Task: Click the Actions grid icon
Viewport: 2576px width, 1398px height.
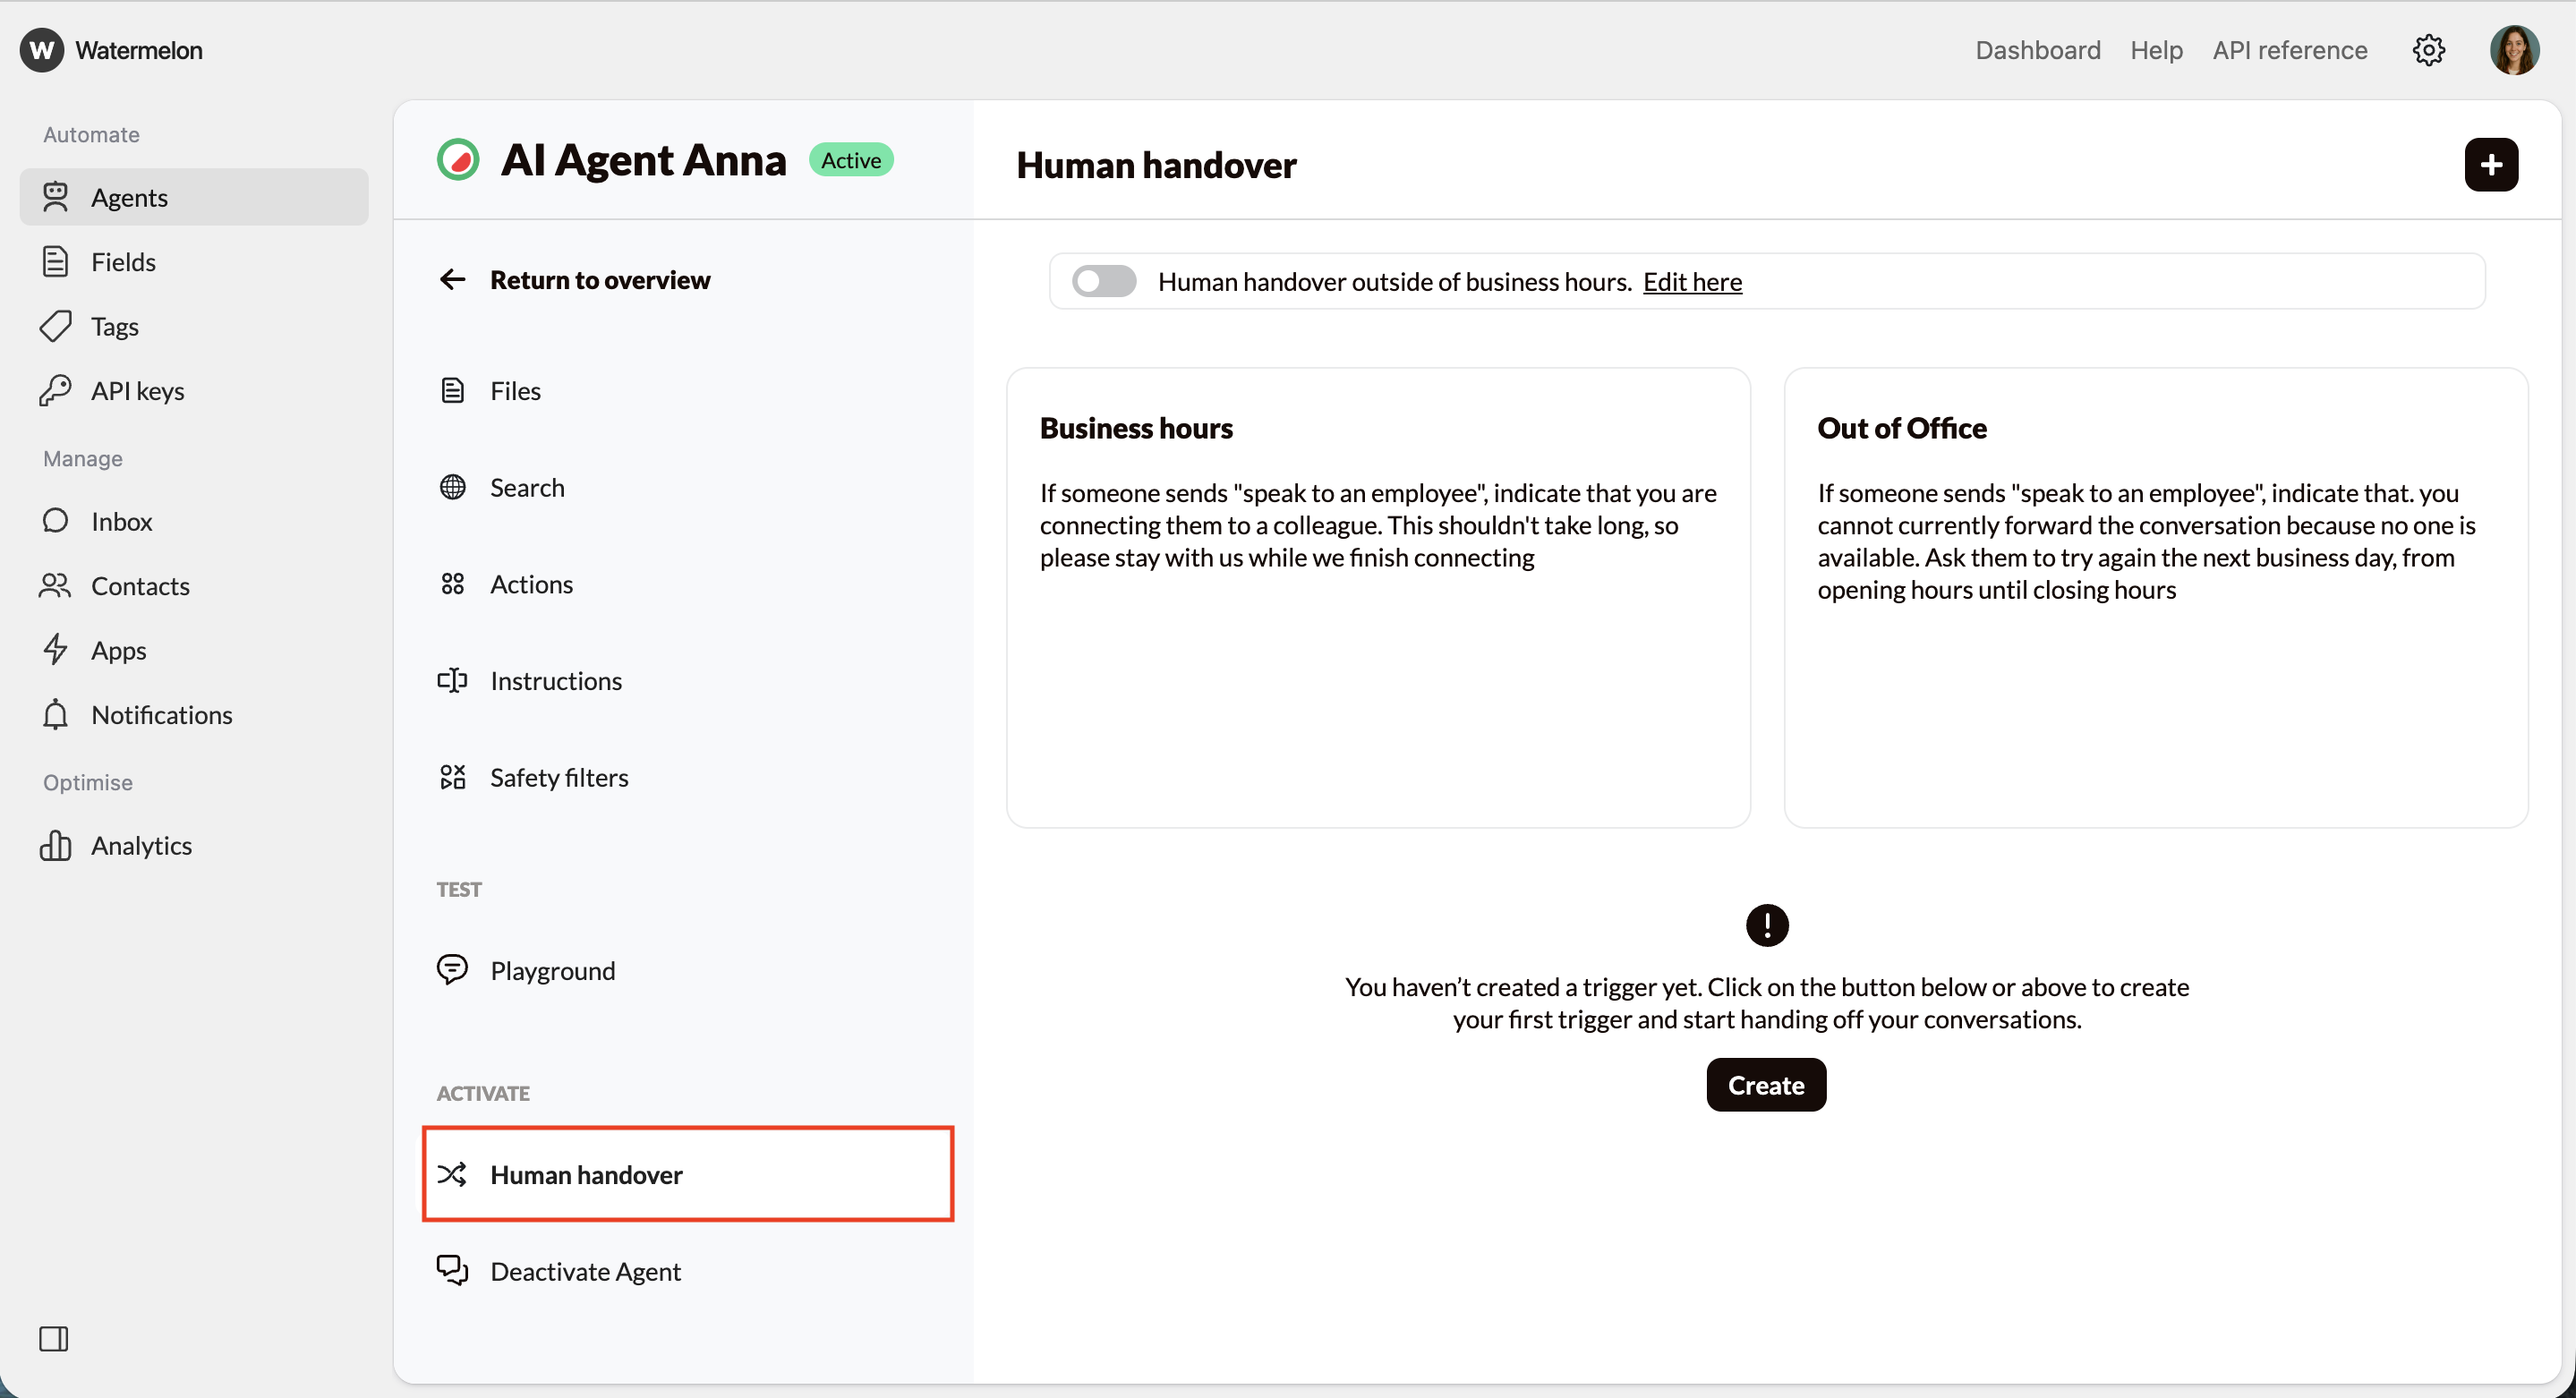Action: (453, 584)
